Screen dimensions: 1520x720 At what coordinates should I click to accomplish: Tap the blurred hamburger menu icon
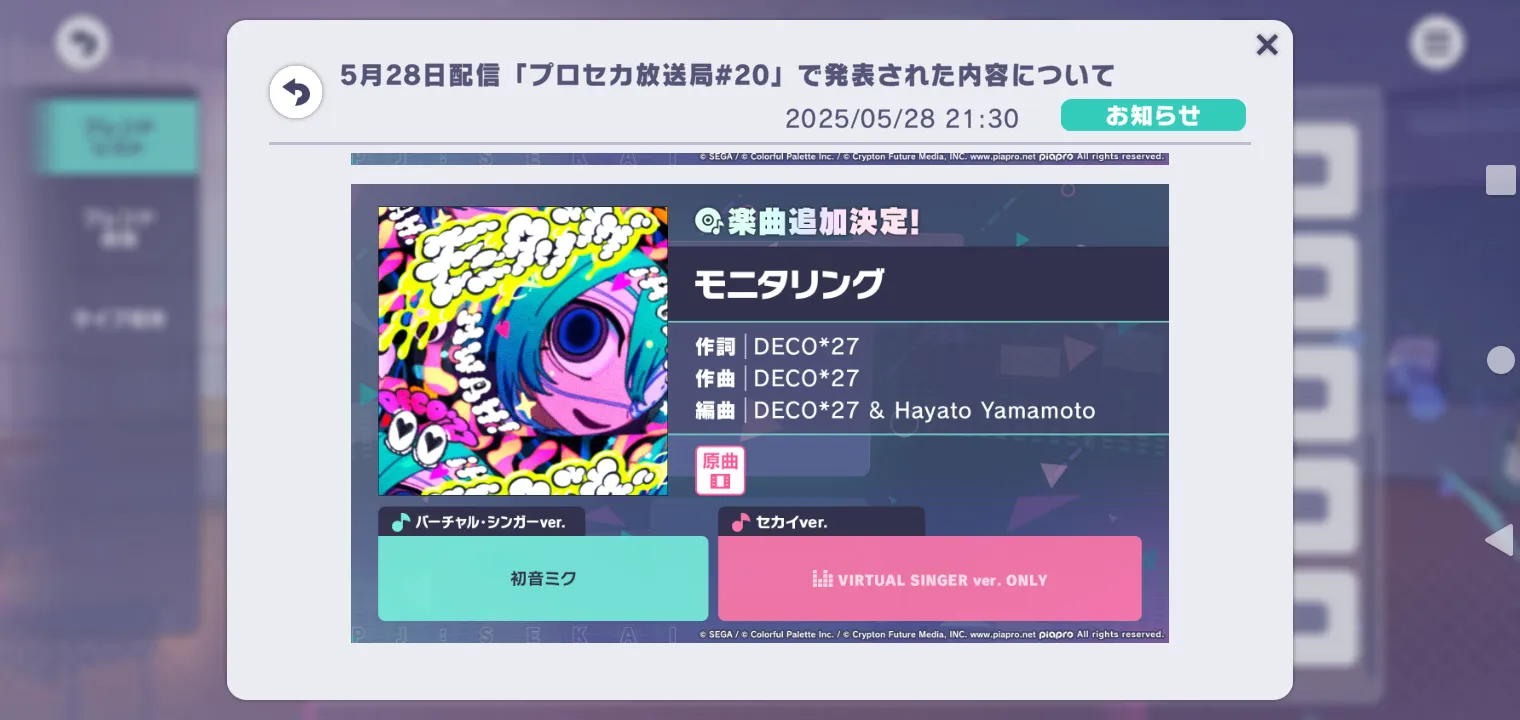(x=1437, y=43)
